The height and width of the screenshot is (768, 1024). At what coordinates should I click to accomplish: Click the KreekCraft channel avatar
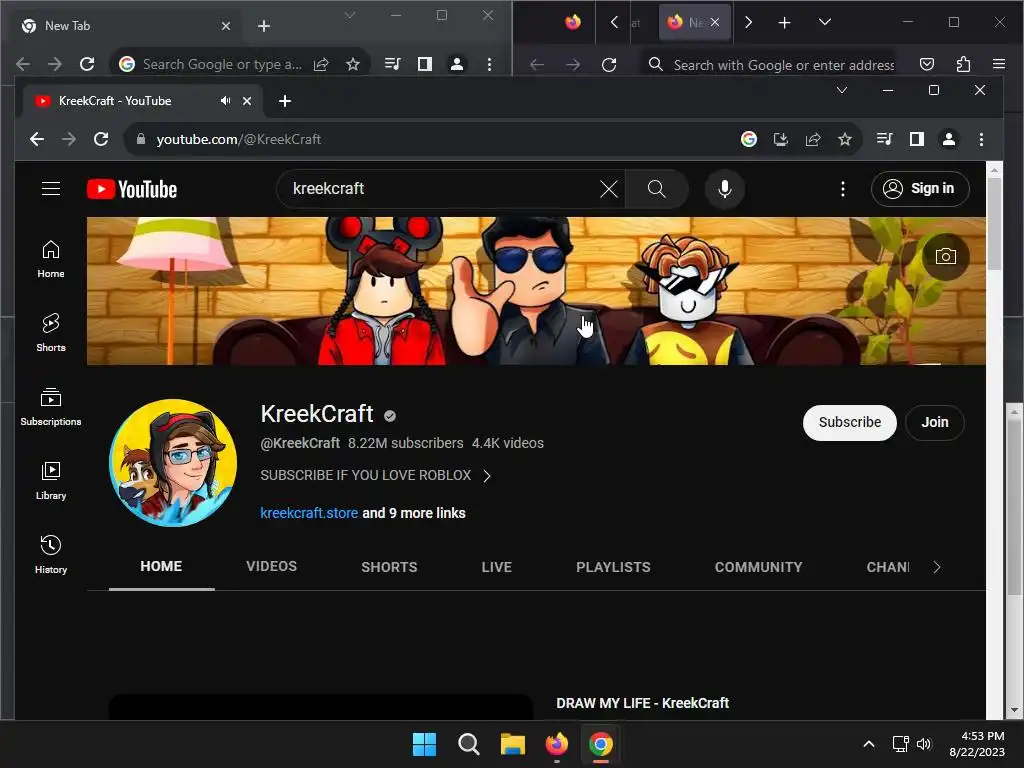173,463
